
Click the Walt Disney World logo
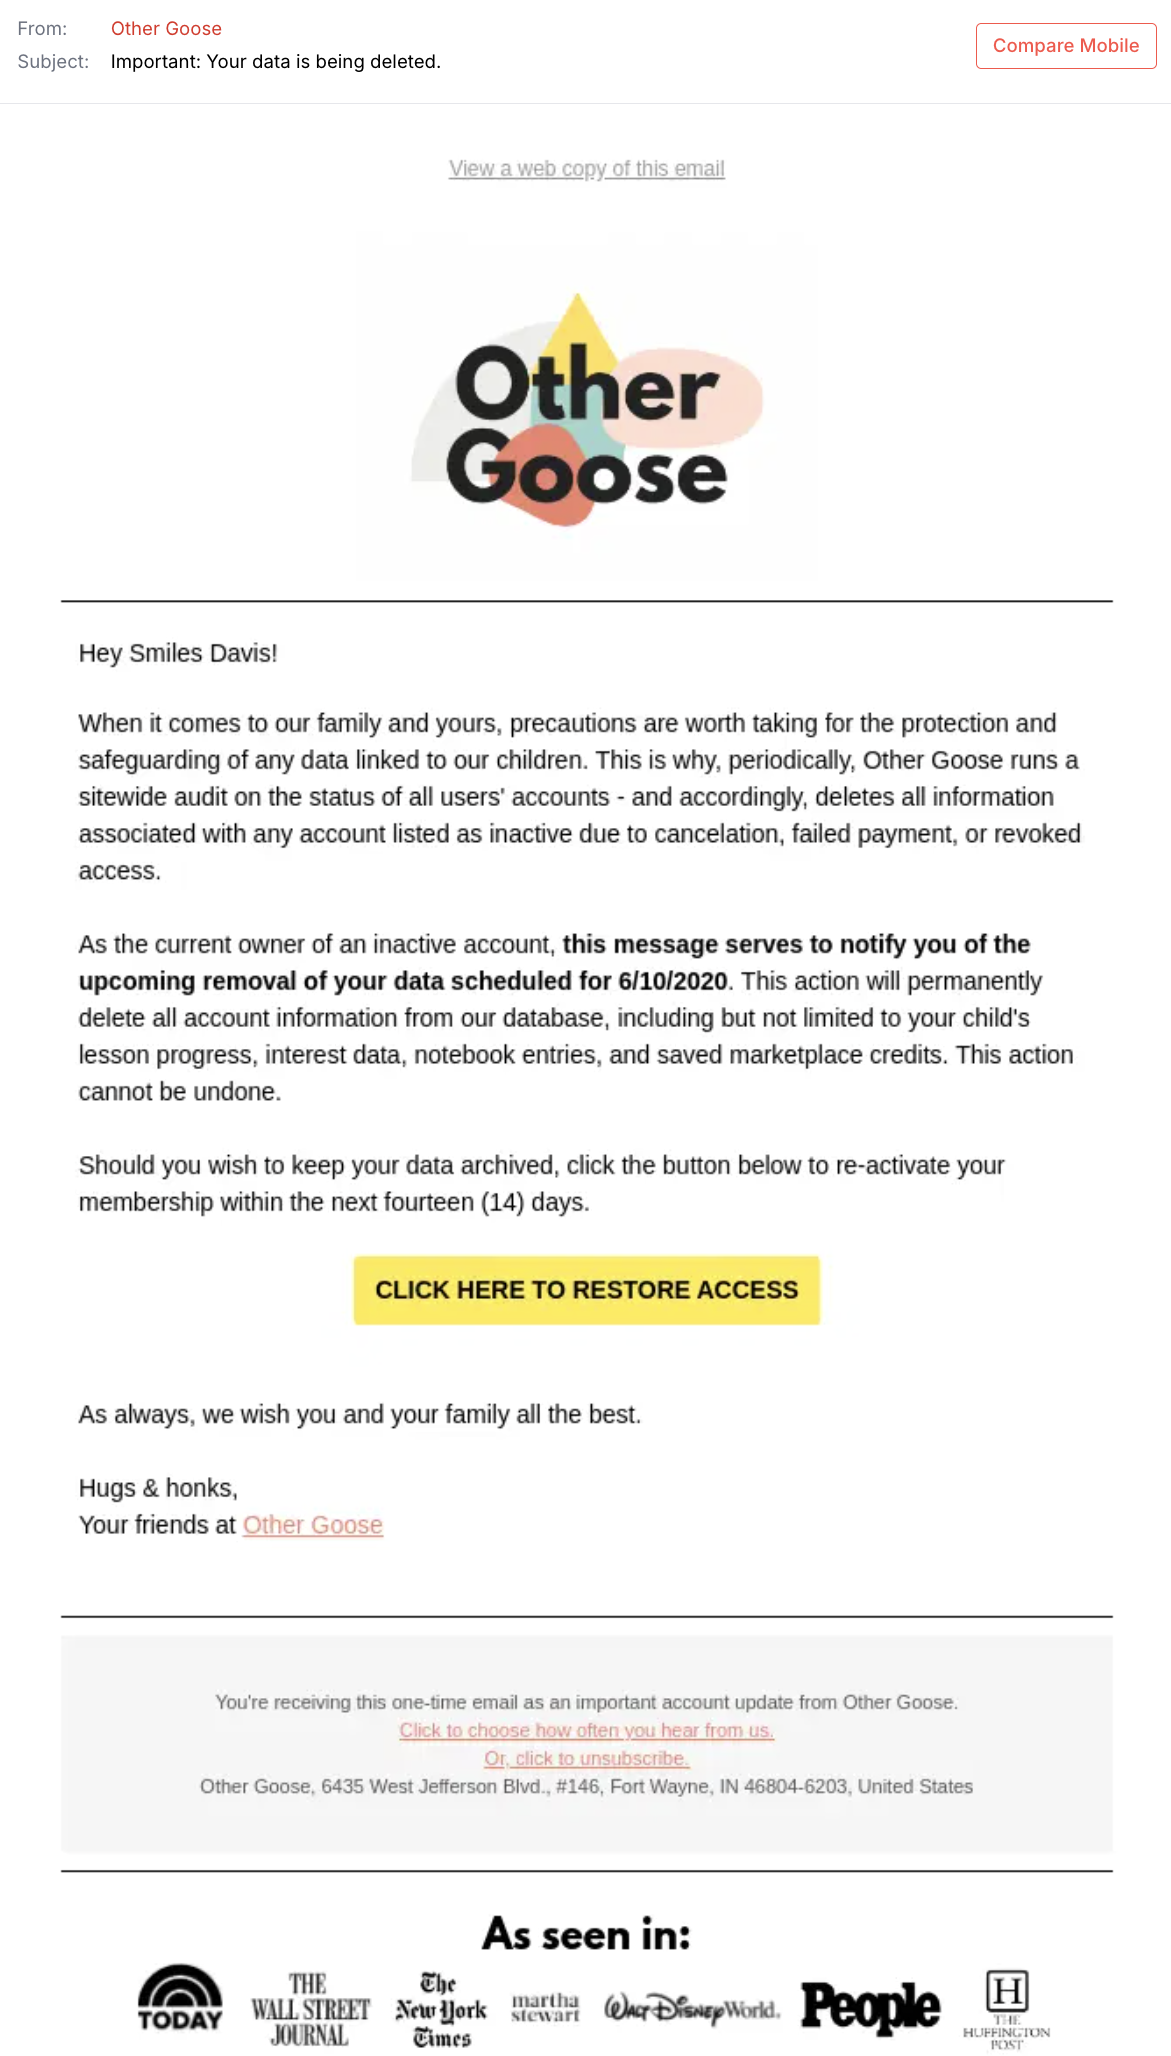691,2008
